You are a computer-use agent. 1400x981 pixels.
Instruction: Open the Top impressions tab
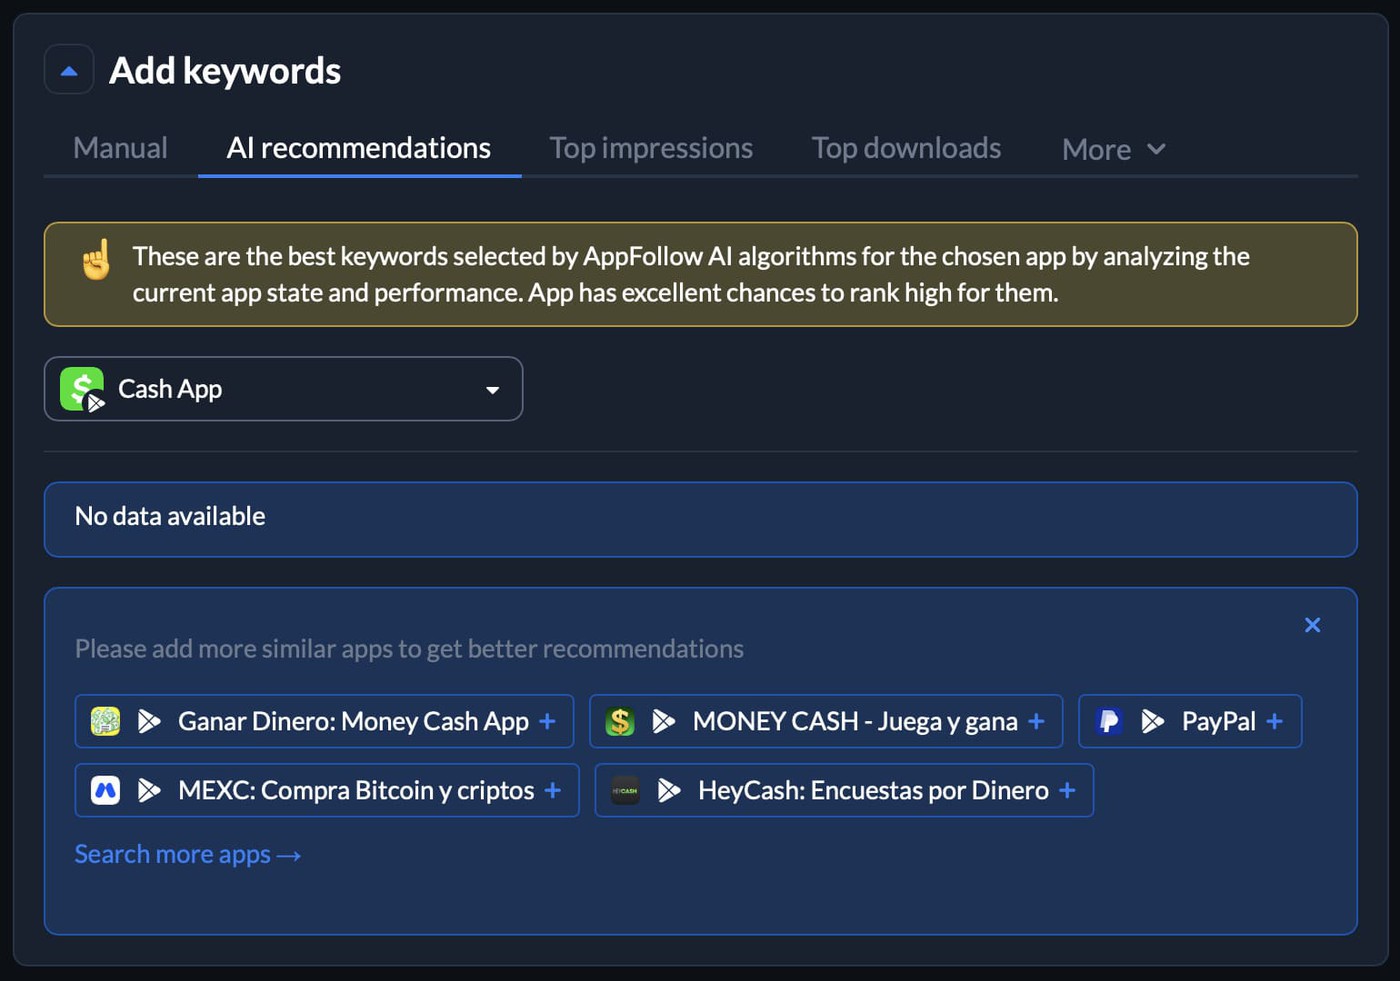(x=651, y=148)
